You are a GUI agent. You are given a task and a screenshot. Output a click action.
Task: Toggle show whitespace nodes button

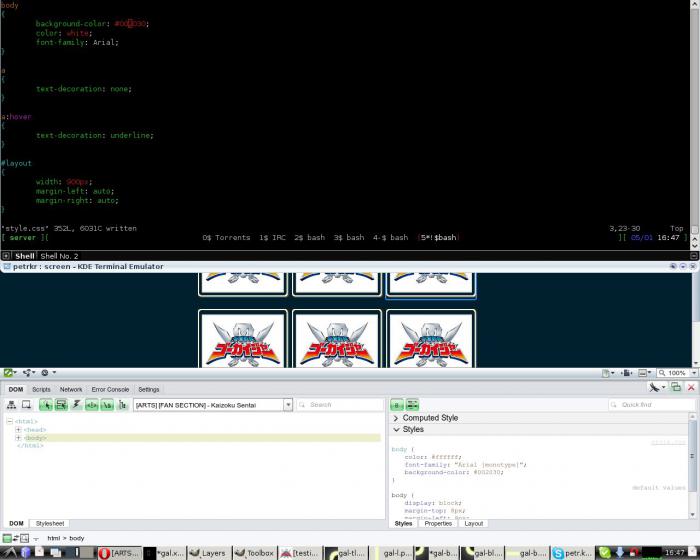tap(107, 405)
